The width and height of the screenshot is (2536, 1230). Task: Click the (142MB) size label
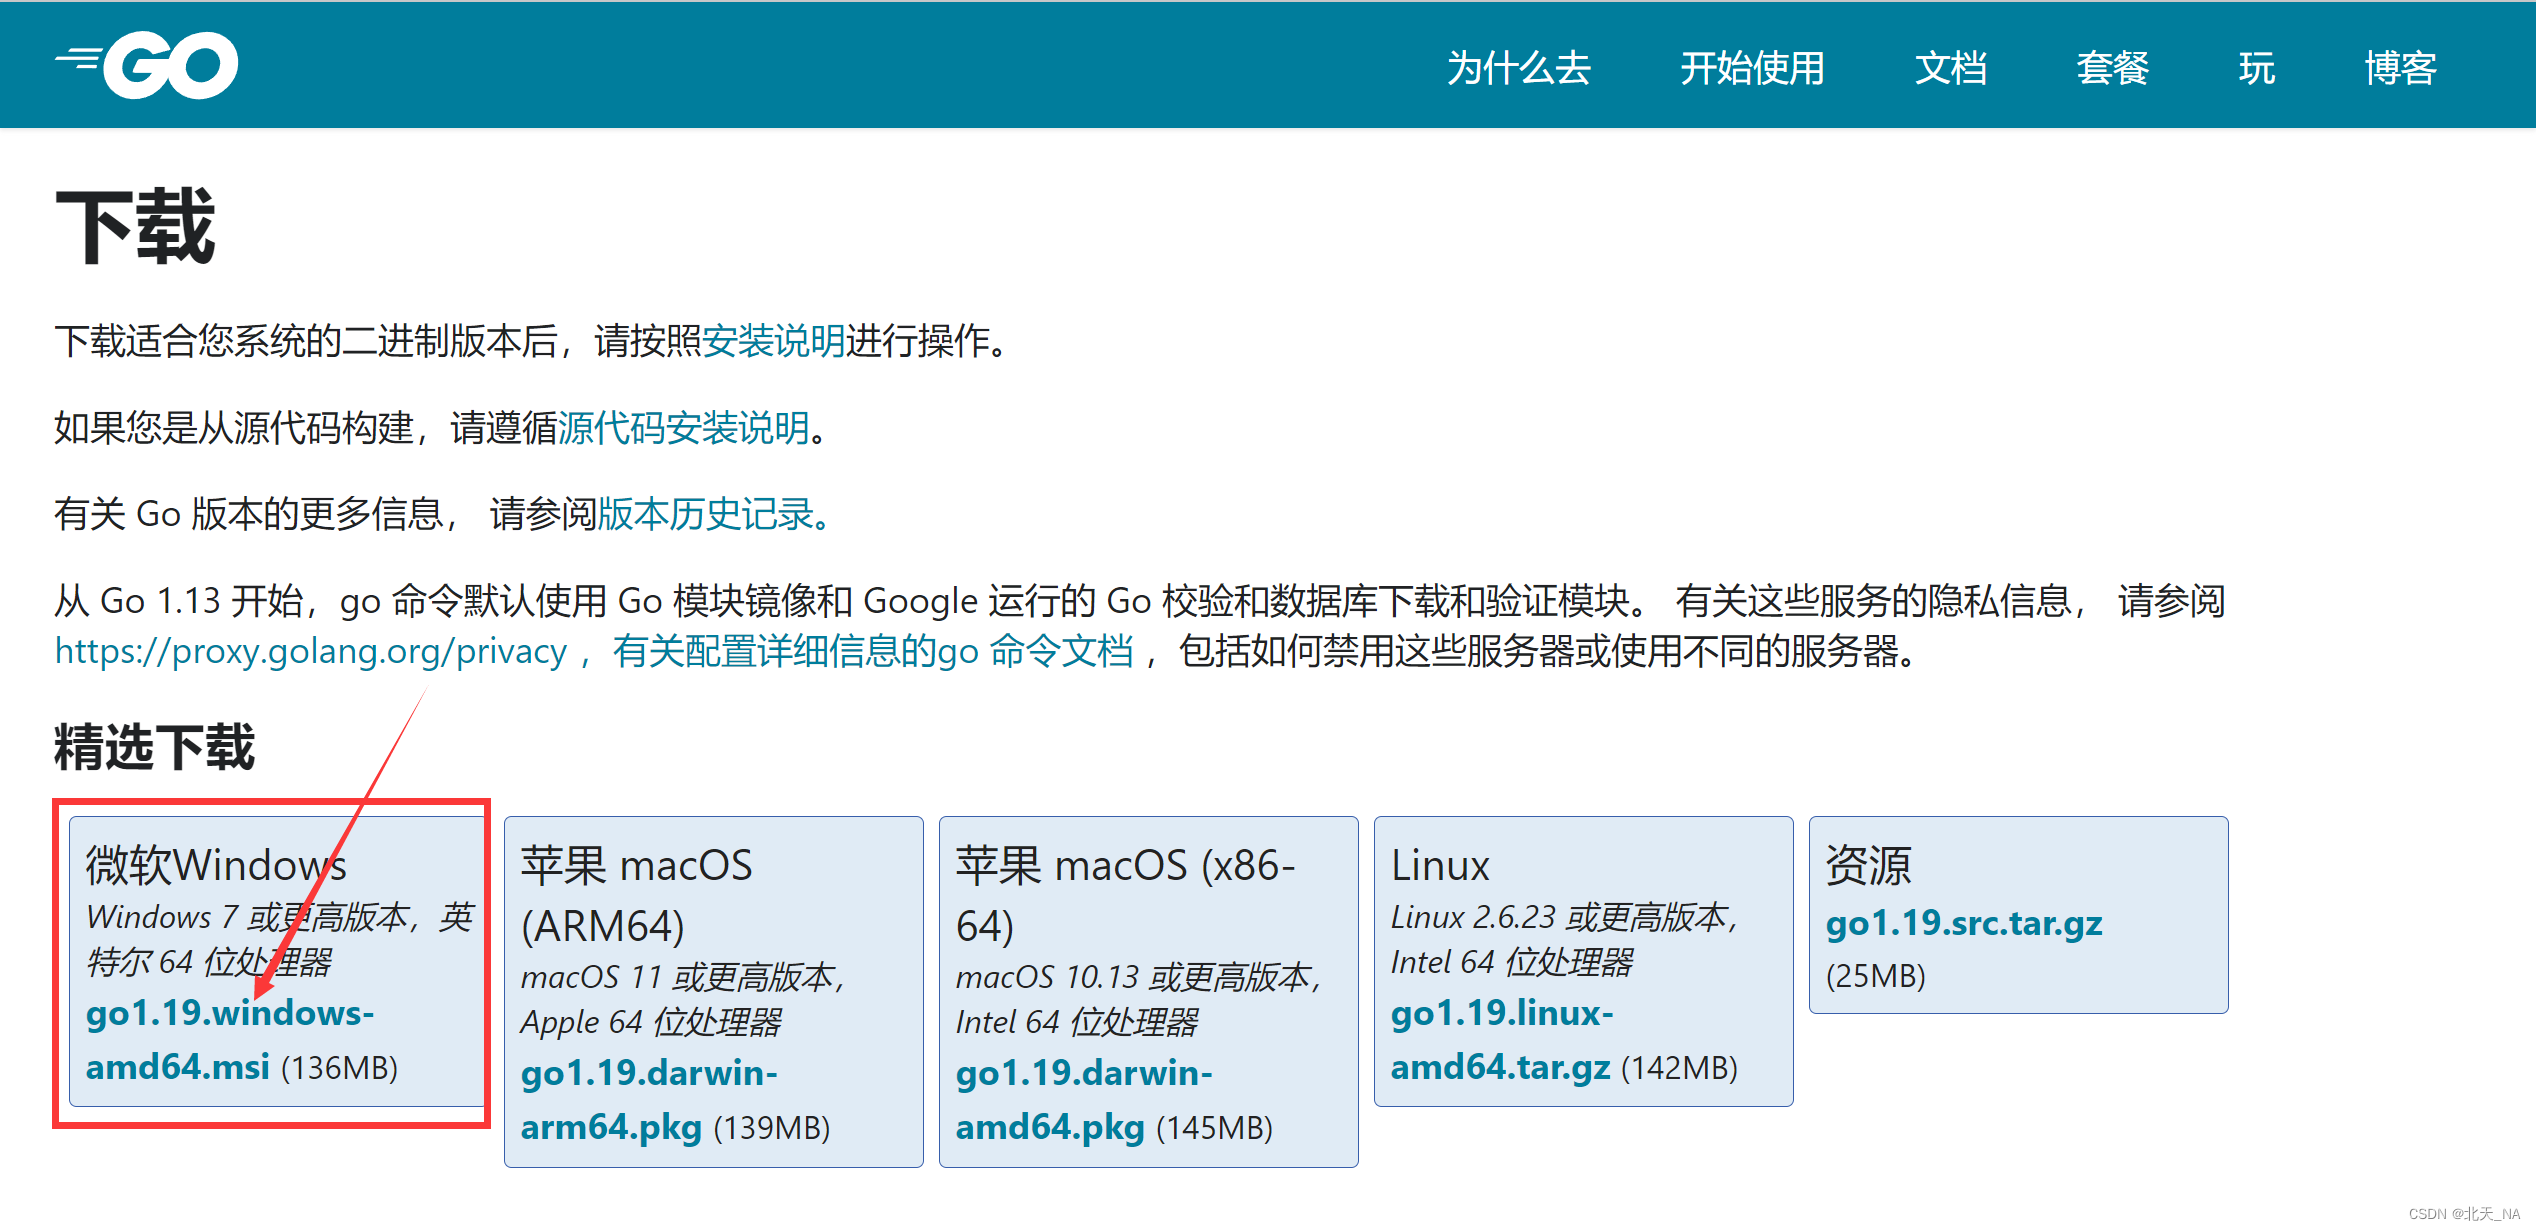1679,1068
